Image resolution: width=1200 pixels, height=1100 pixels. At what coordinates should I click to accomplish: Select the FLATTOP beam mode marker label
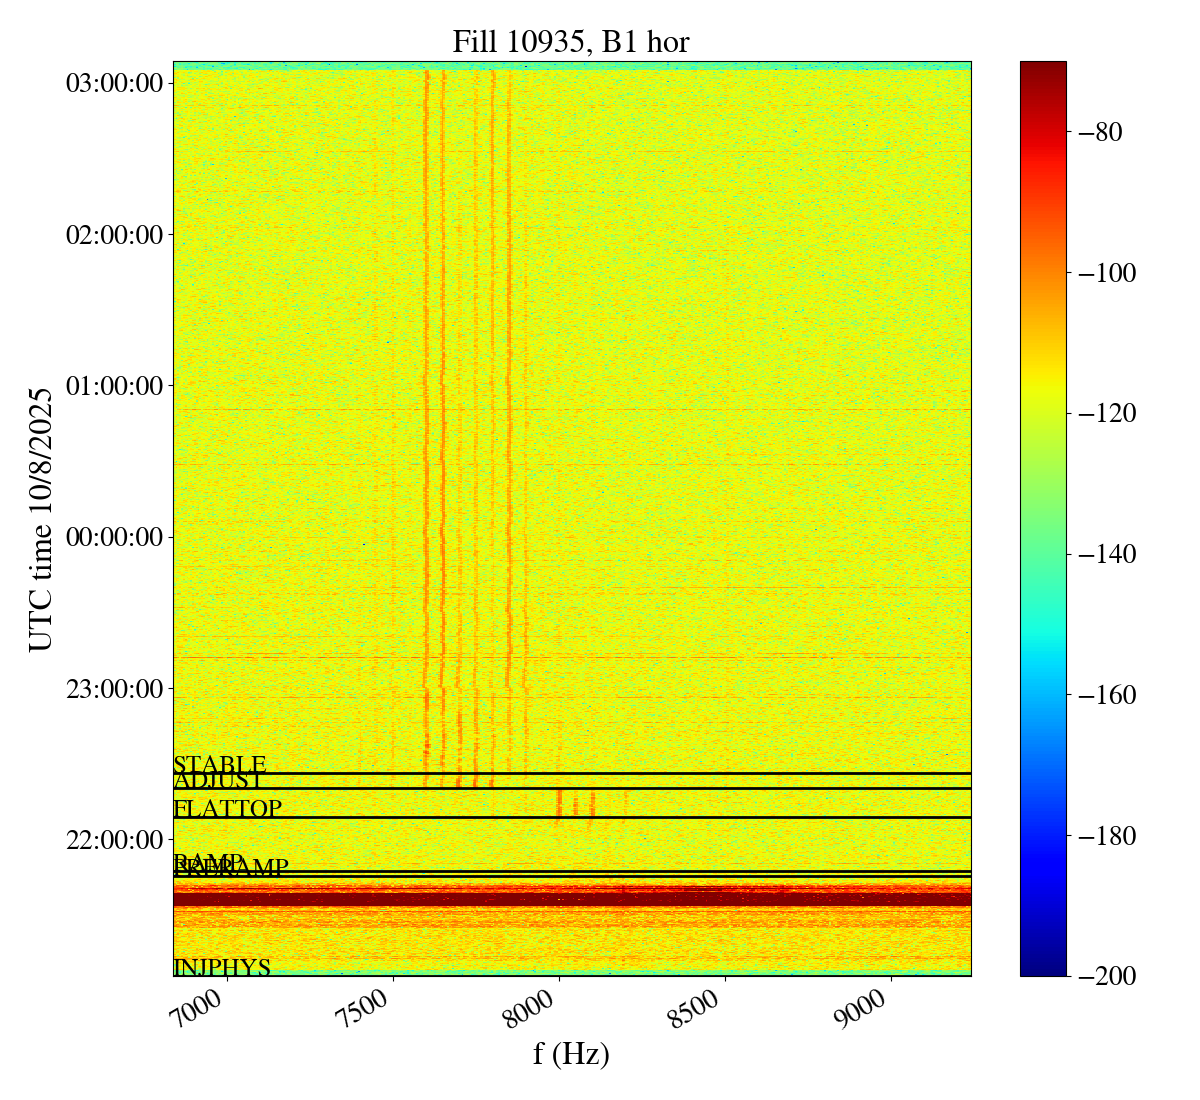click(x=227, y=808)
